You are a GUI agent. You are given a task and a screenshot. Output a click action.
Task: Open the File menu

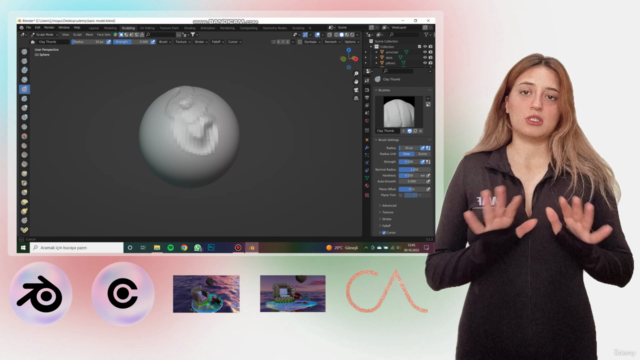tap(28, 28)
